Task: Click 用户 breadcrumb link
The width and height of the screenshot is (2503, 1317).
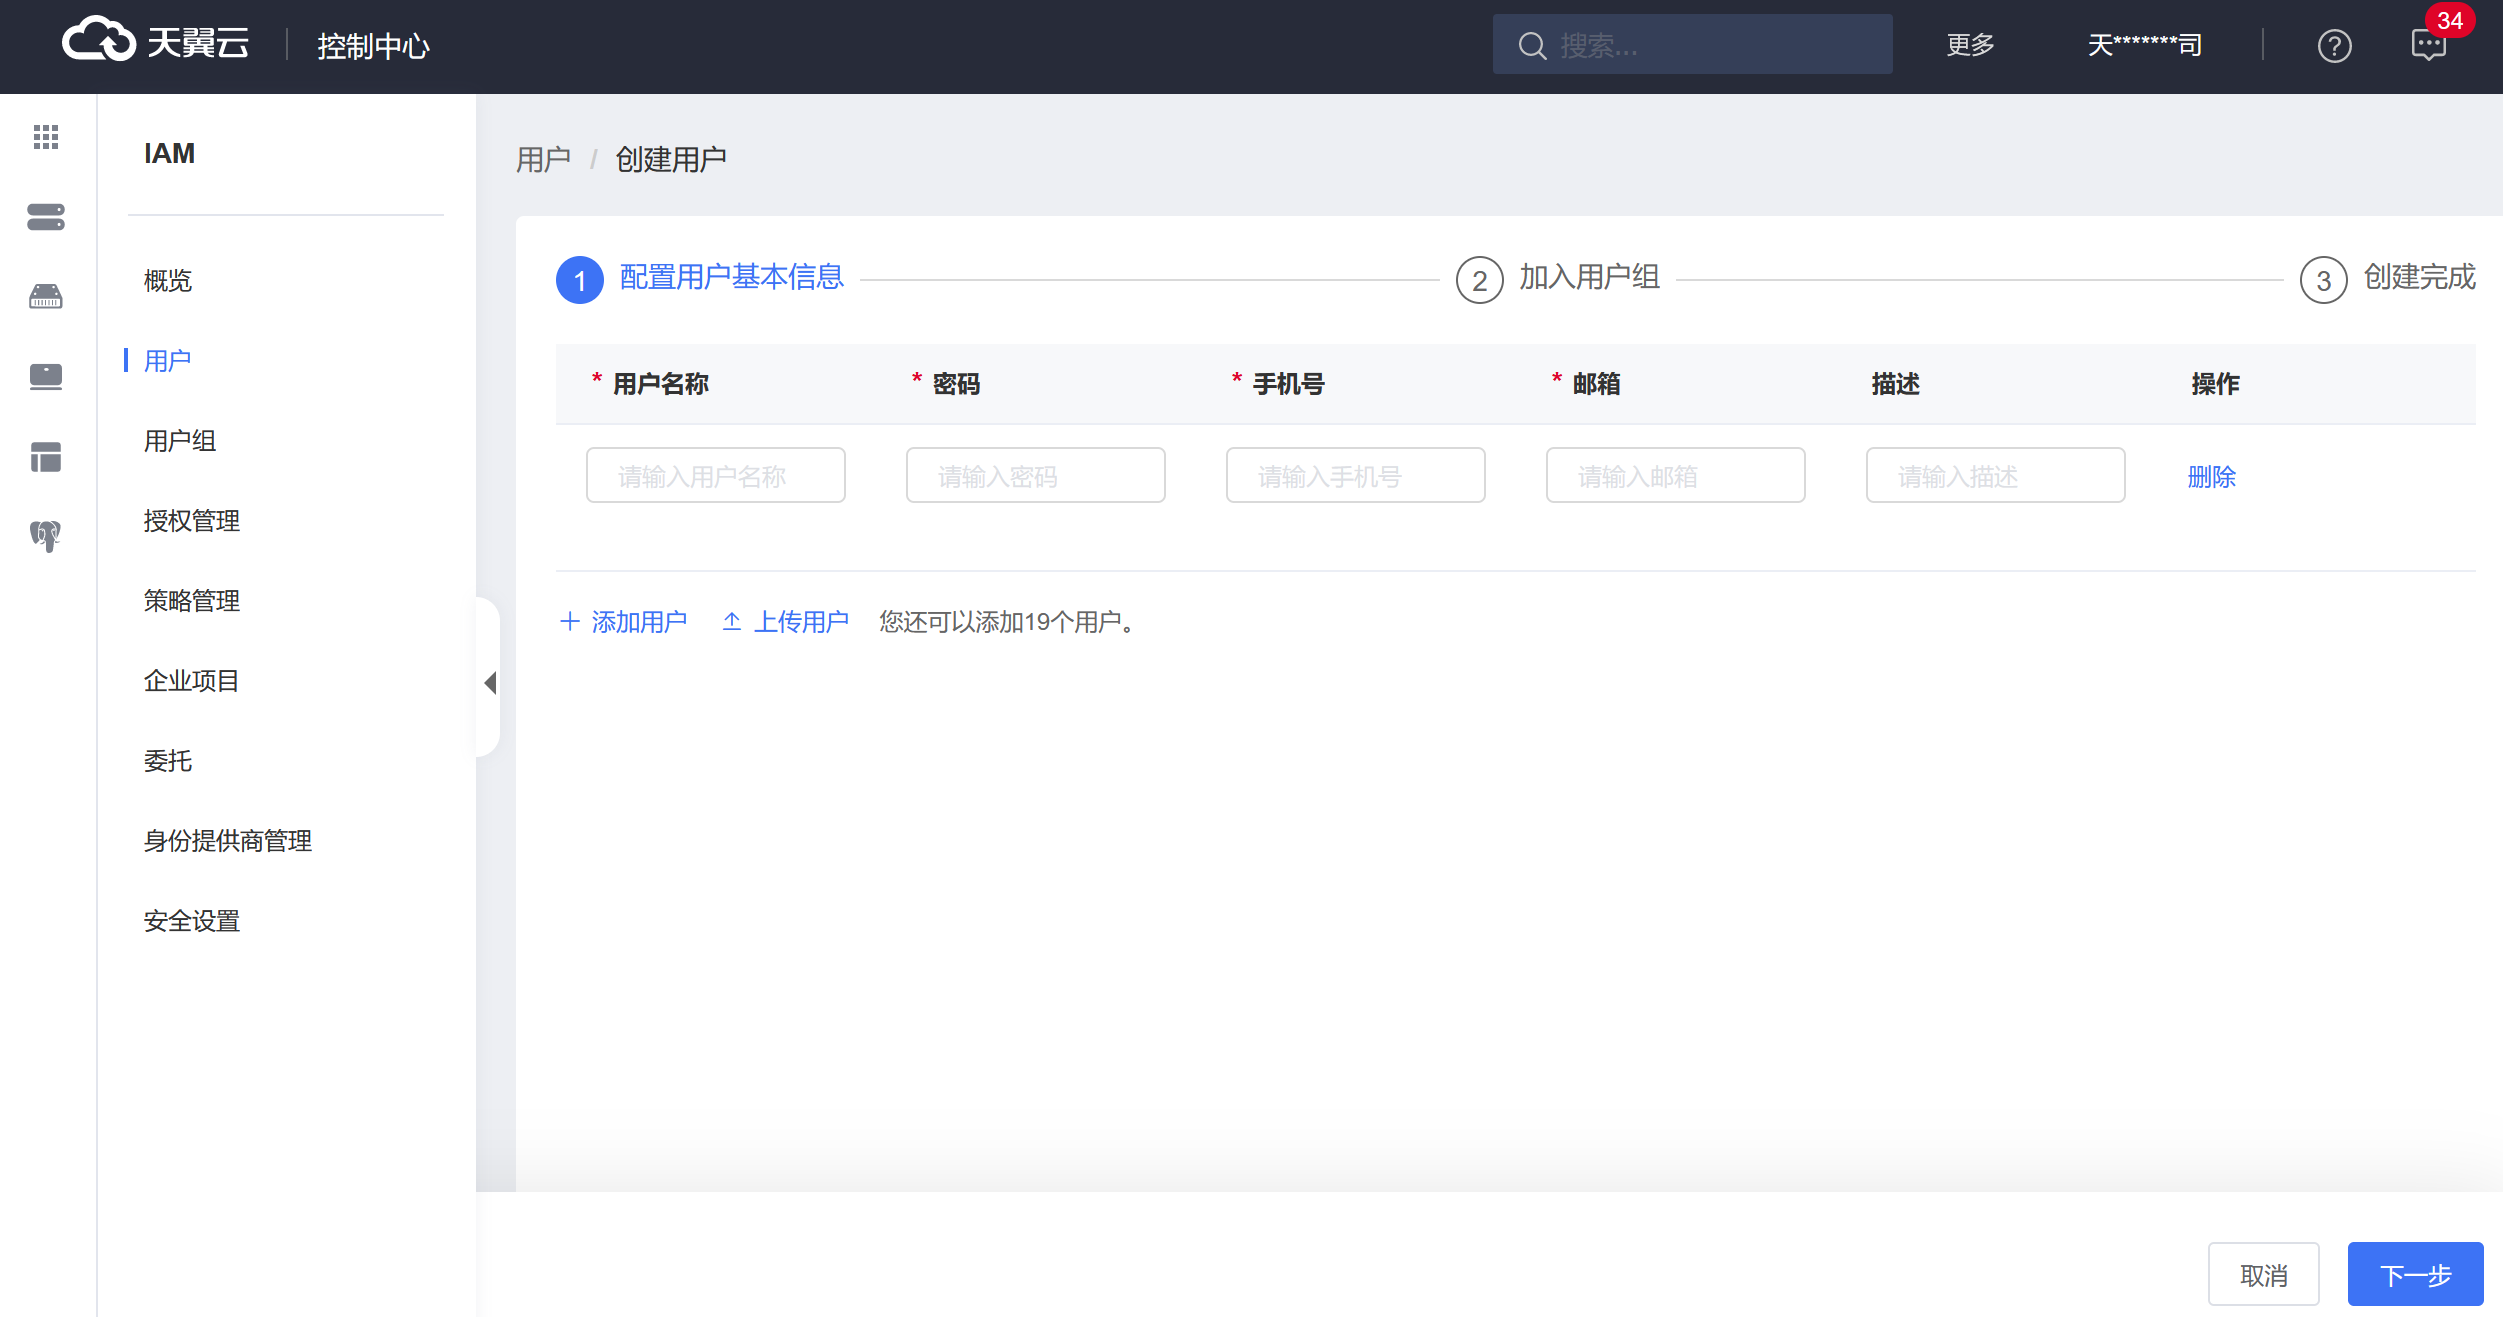Action: pyautogui.click(x=544, y=159)
